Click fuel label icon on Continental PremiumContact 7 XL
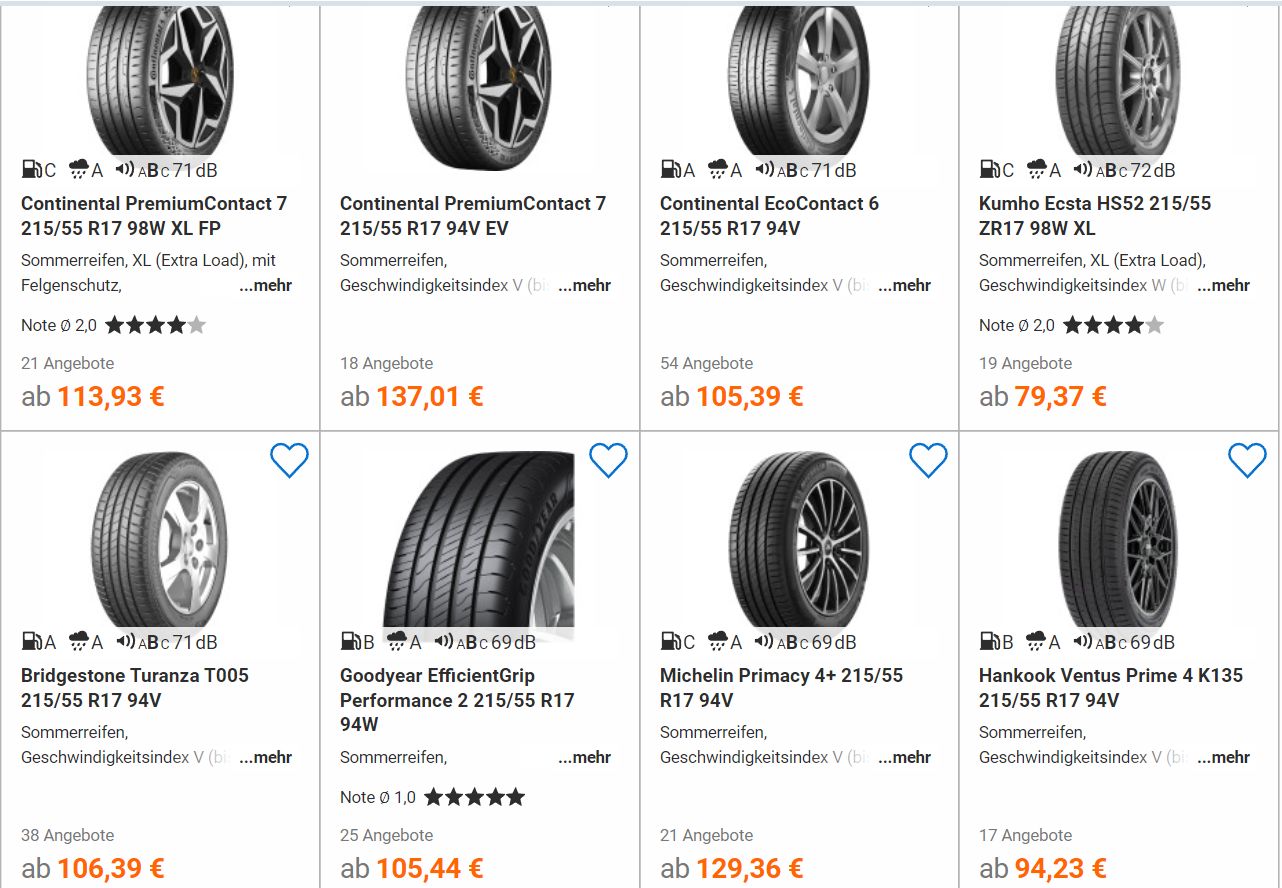The height and width of the screenshot is (888, 1282). point(31,170)
